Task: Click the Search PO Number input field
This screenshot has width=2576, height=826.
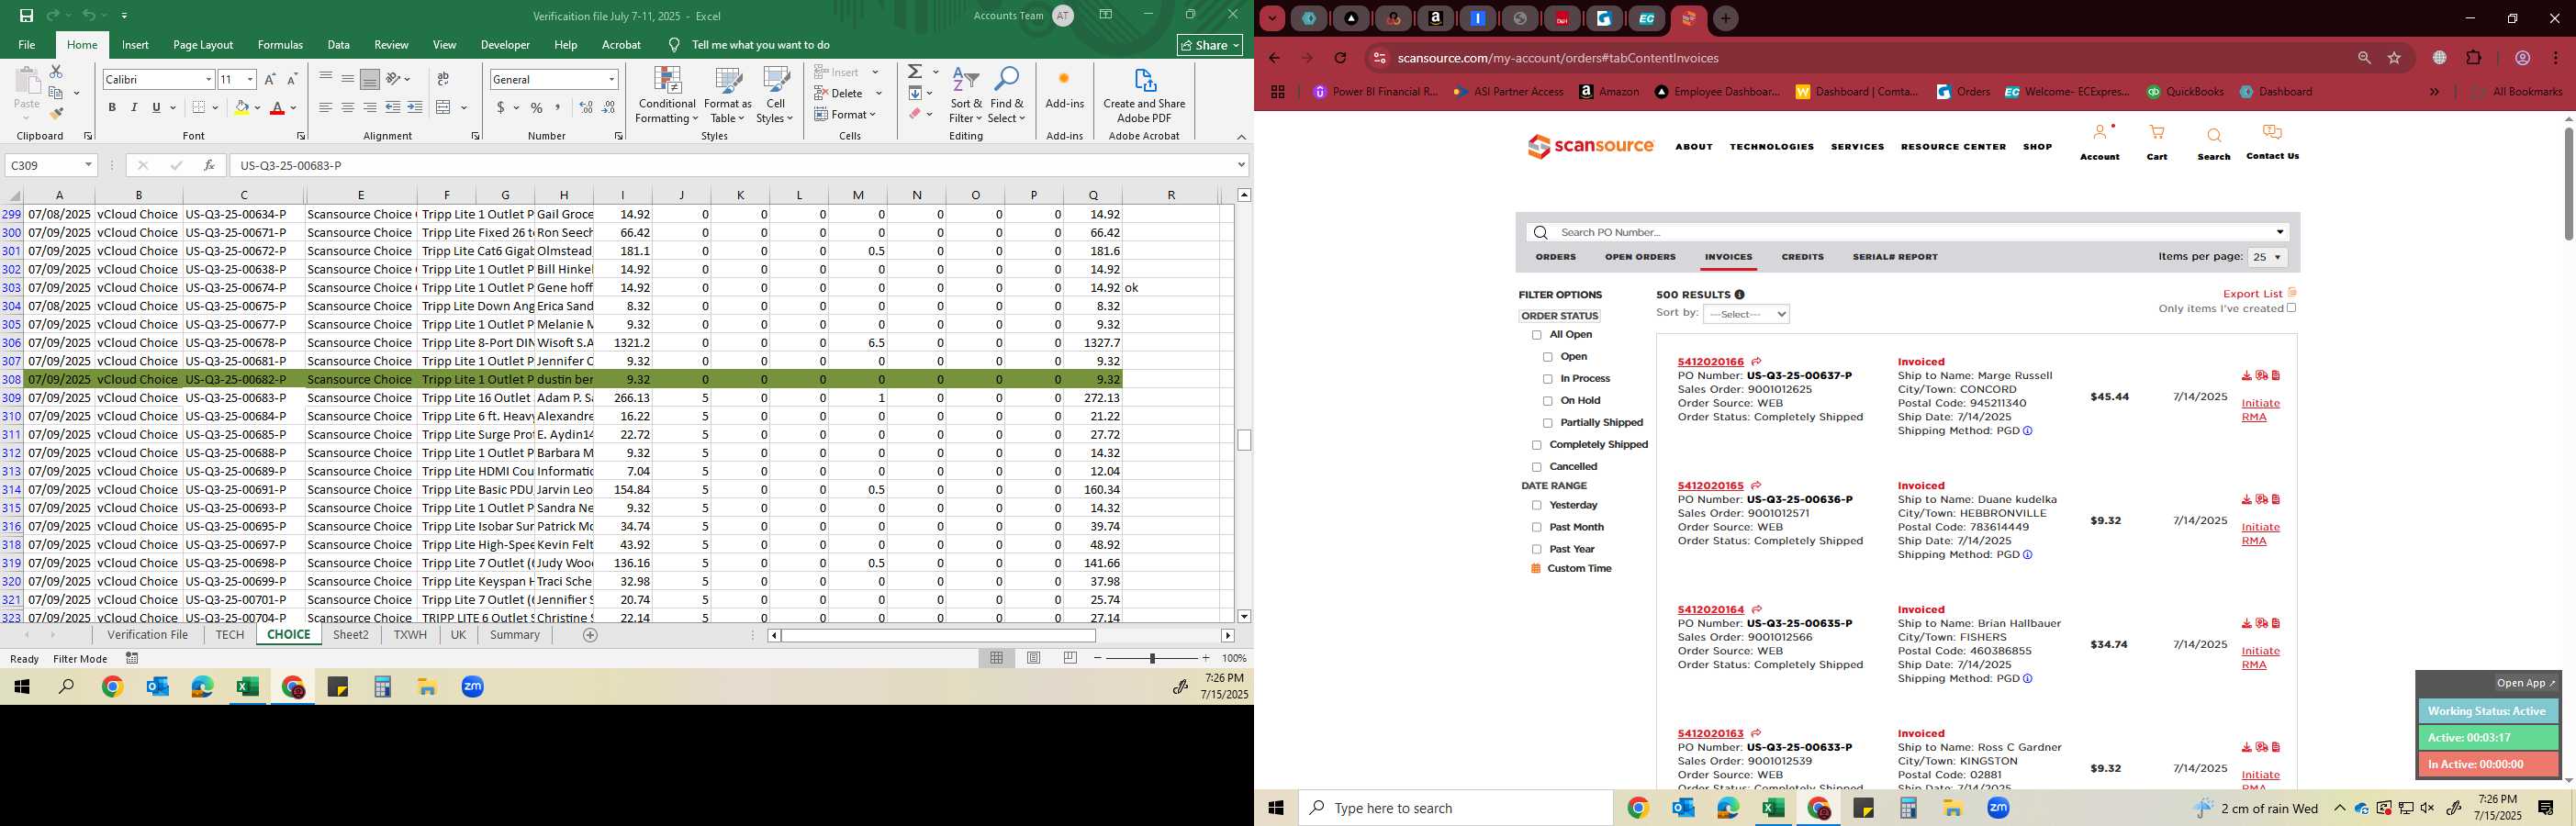Action: [x=1908, y=232]
